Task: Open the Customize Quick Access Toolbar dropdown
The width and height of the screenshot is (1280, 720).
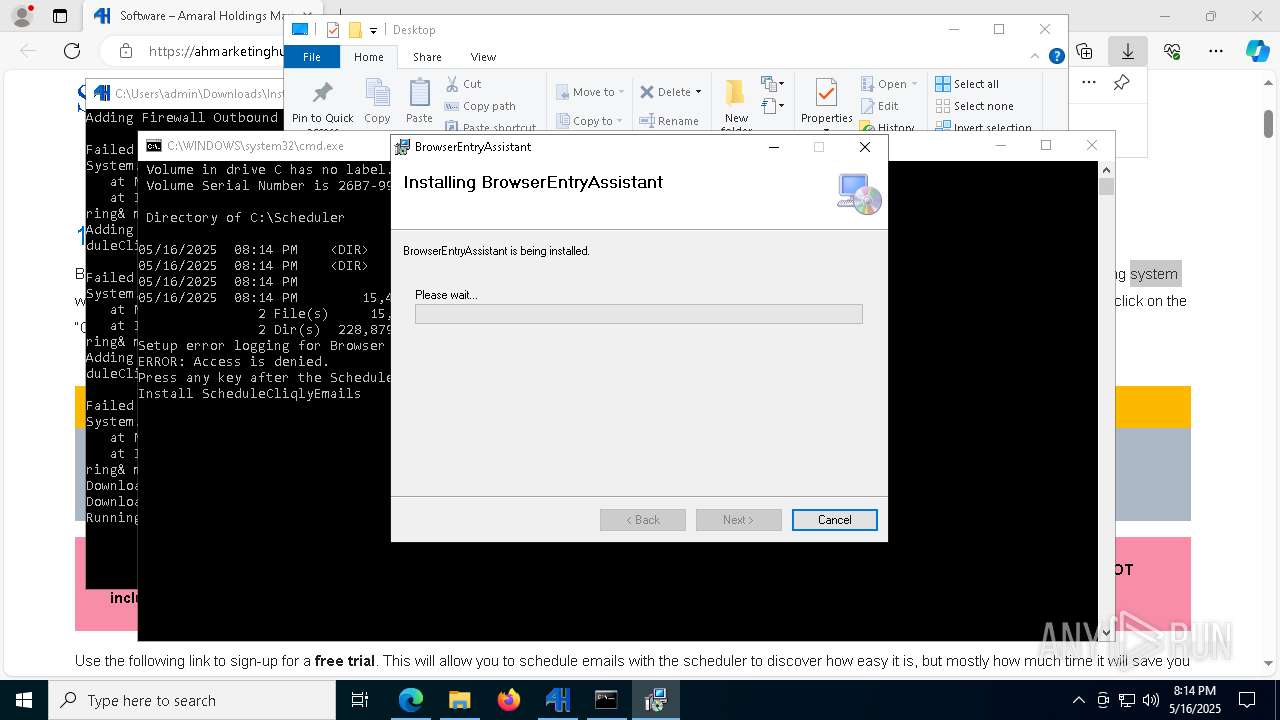Action: (373, 30)
